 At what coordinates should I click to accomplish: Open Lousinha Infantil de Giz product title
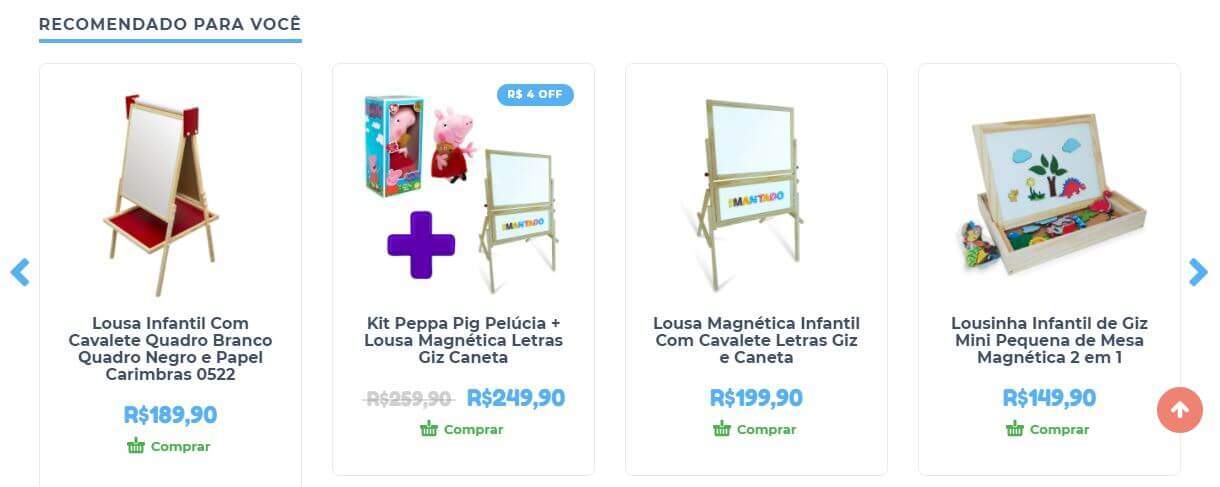[1049, 340]
